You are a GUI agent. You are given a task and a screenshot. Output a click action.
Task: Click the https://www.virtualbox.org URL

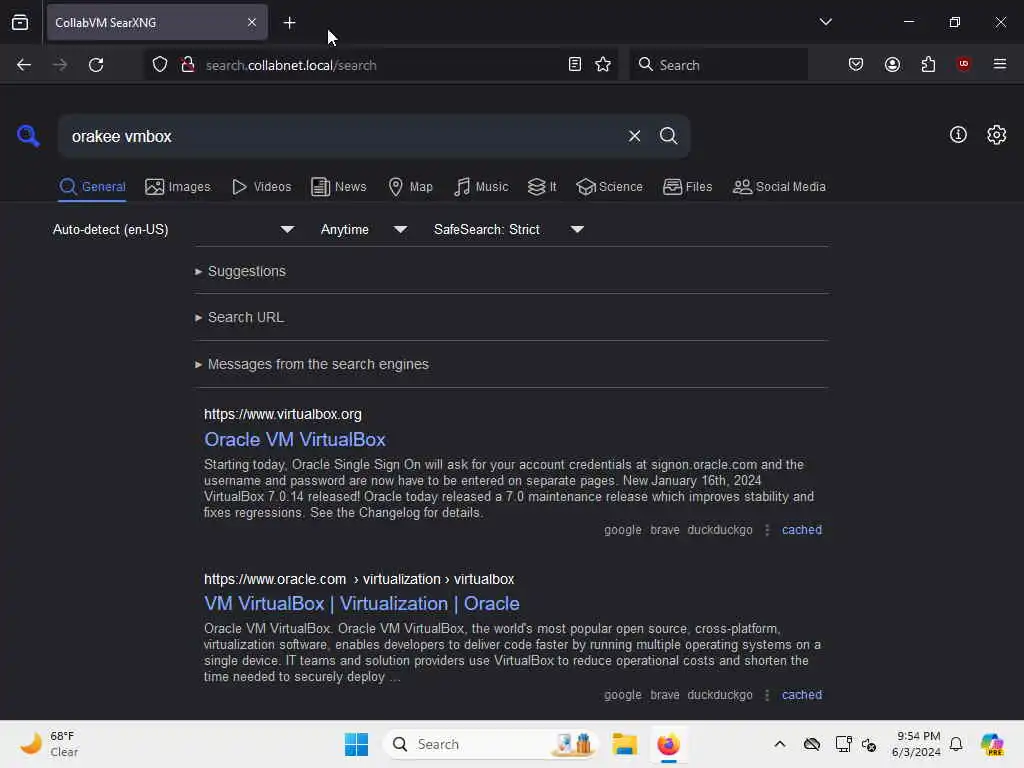pos(283,414)
